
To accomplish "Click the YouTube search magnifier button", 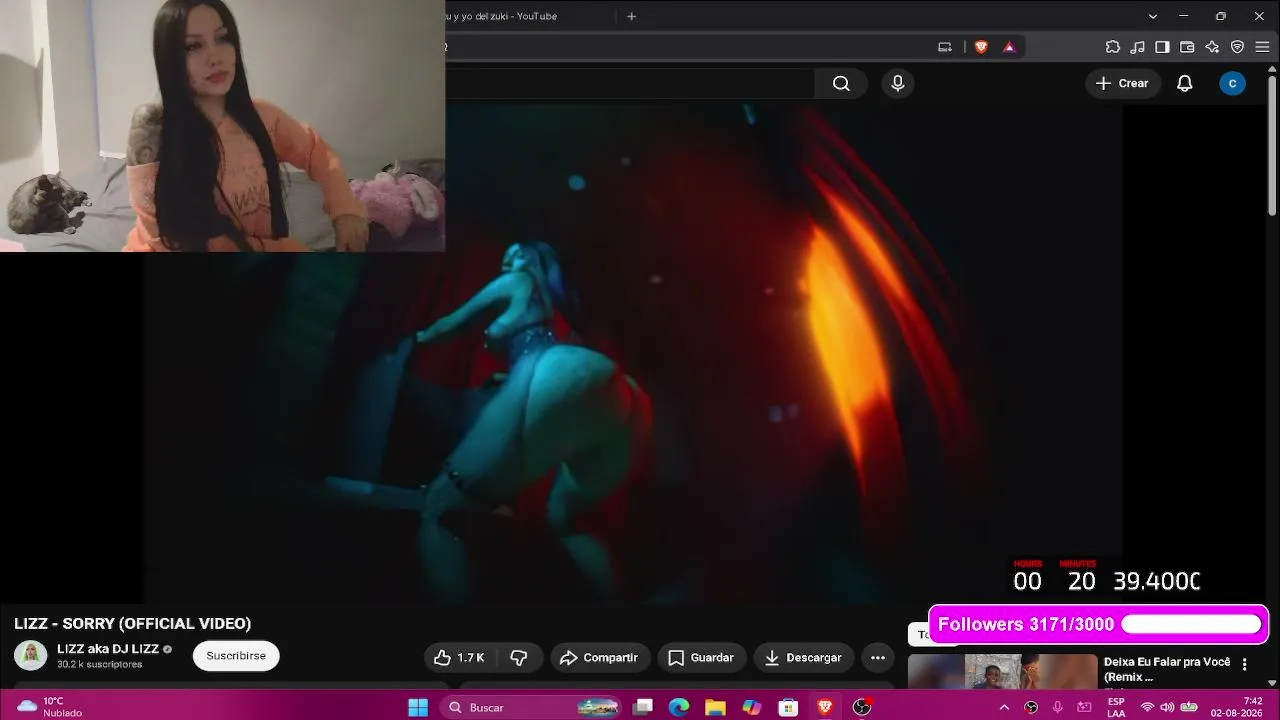I will (x=841, y=84).
